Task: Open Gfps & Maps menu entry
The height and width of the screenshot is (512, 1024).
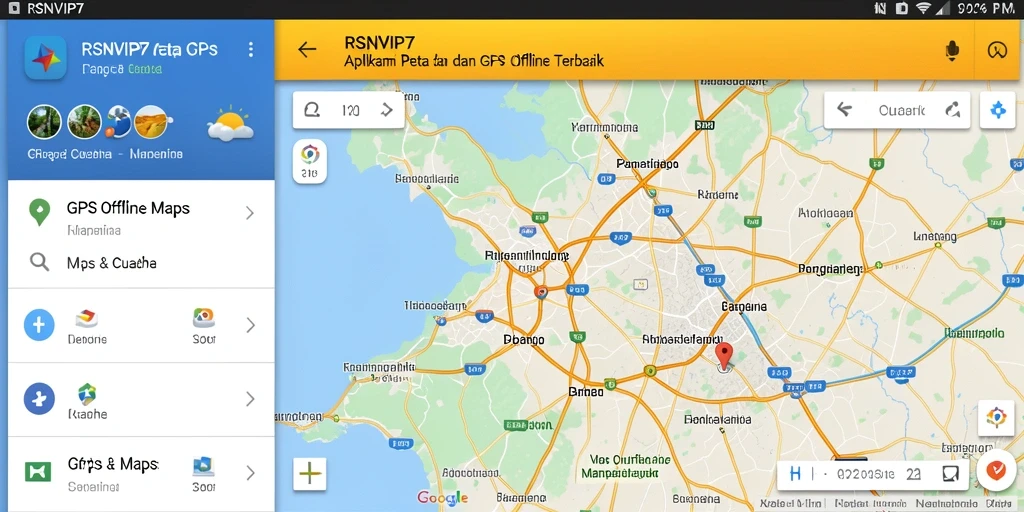Action: pos(141,473)
